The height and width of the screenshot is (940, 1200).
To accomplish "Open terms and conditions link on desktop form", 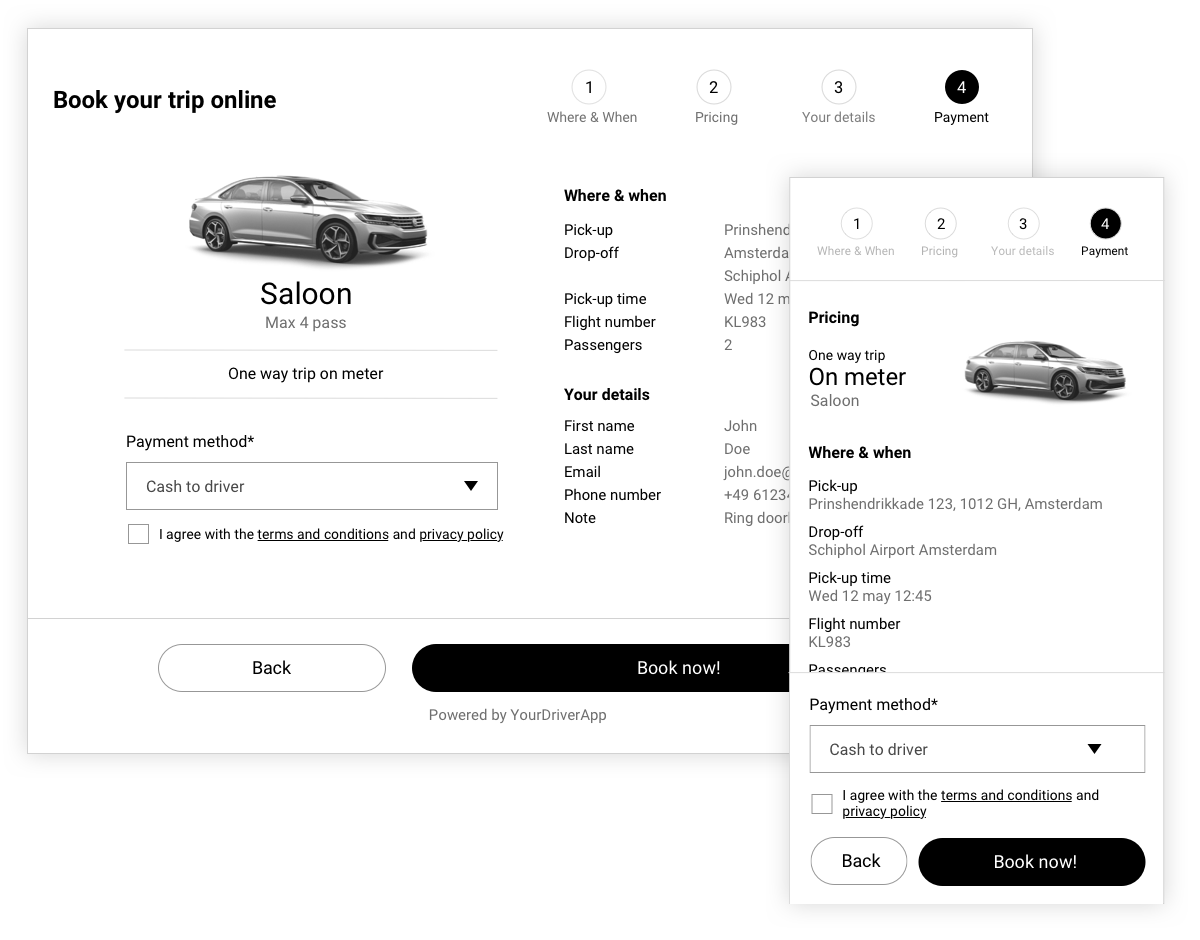I will pyautogui.click(x=323, y=534).
